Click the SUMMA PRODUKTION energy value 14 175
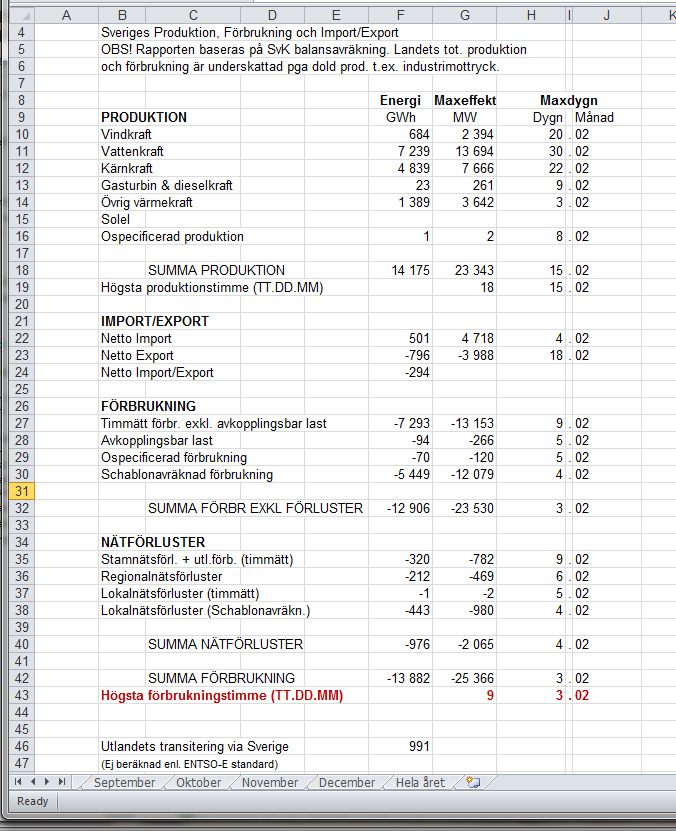Screen dimensions: 676x831 coord(410,270)
